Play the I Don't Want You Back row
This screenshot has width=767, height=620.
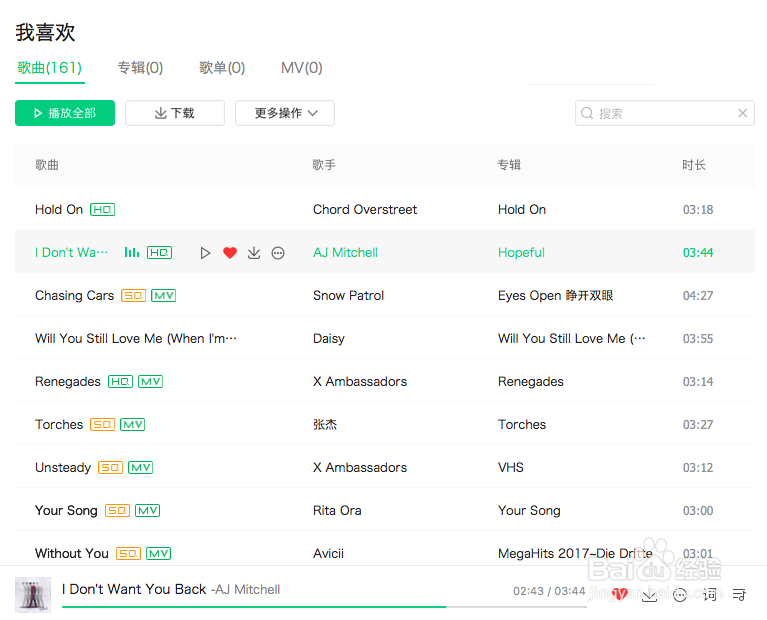205,253
